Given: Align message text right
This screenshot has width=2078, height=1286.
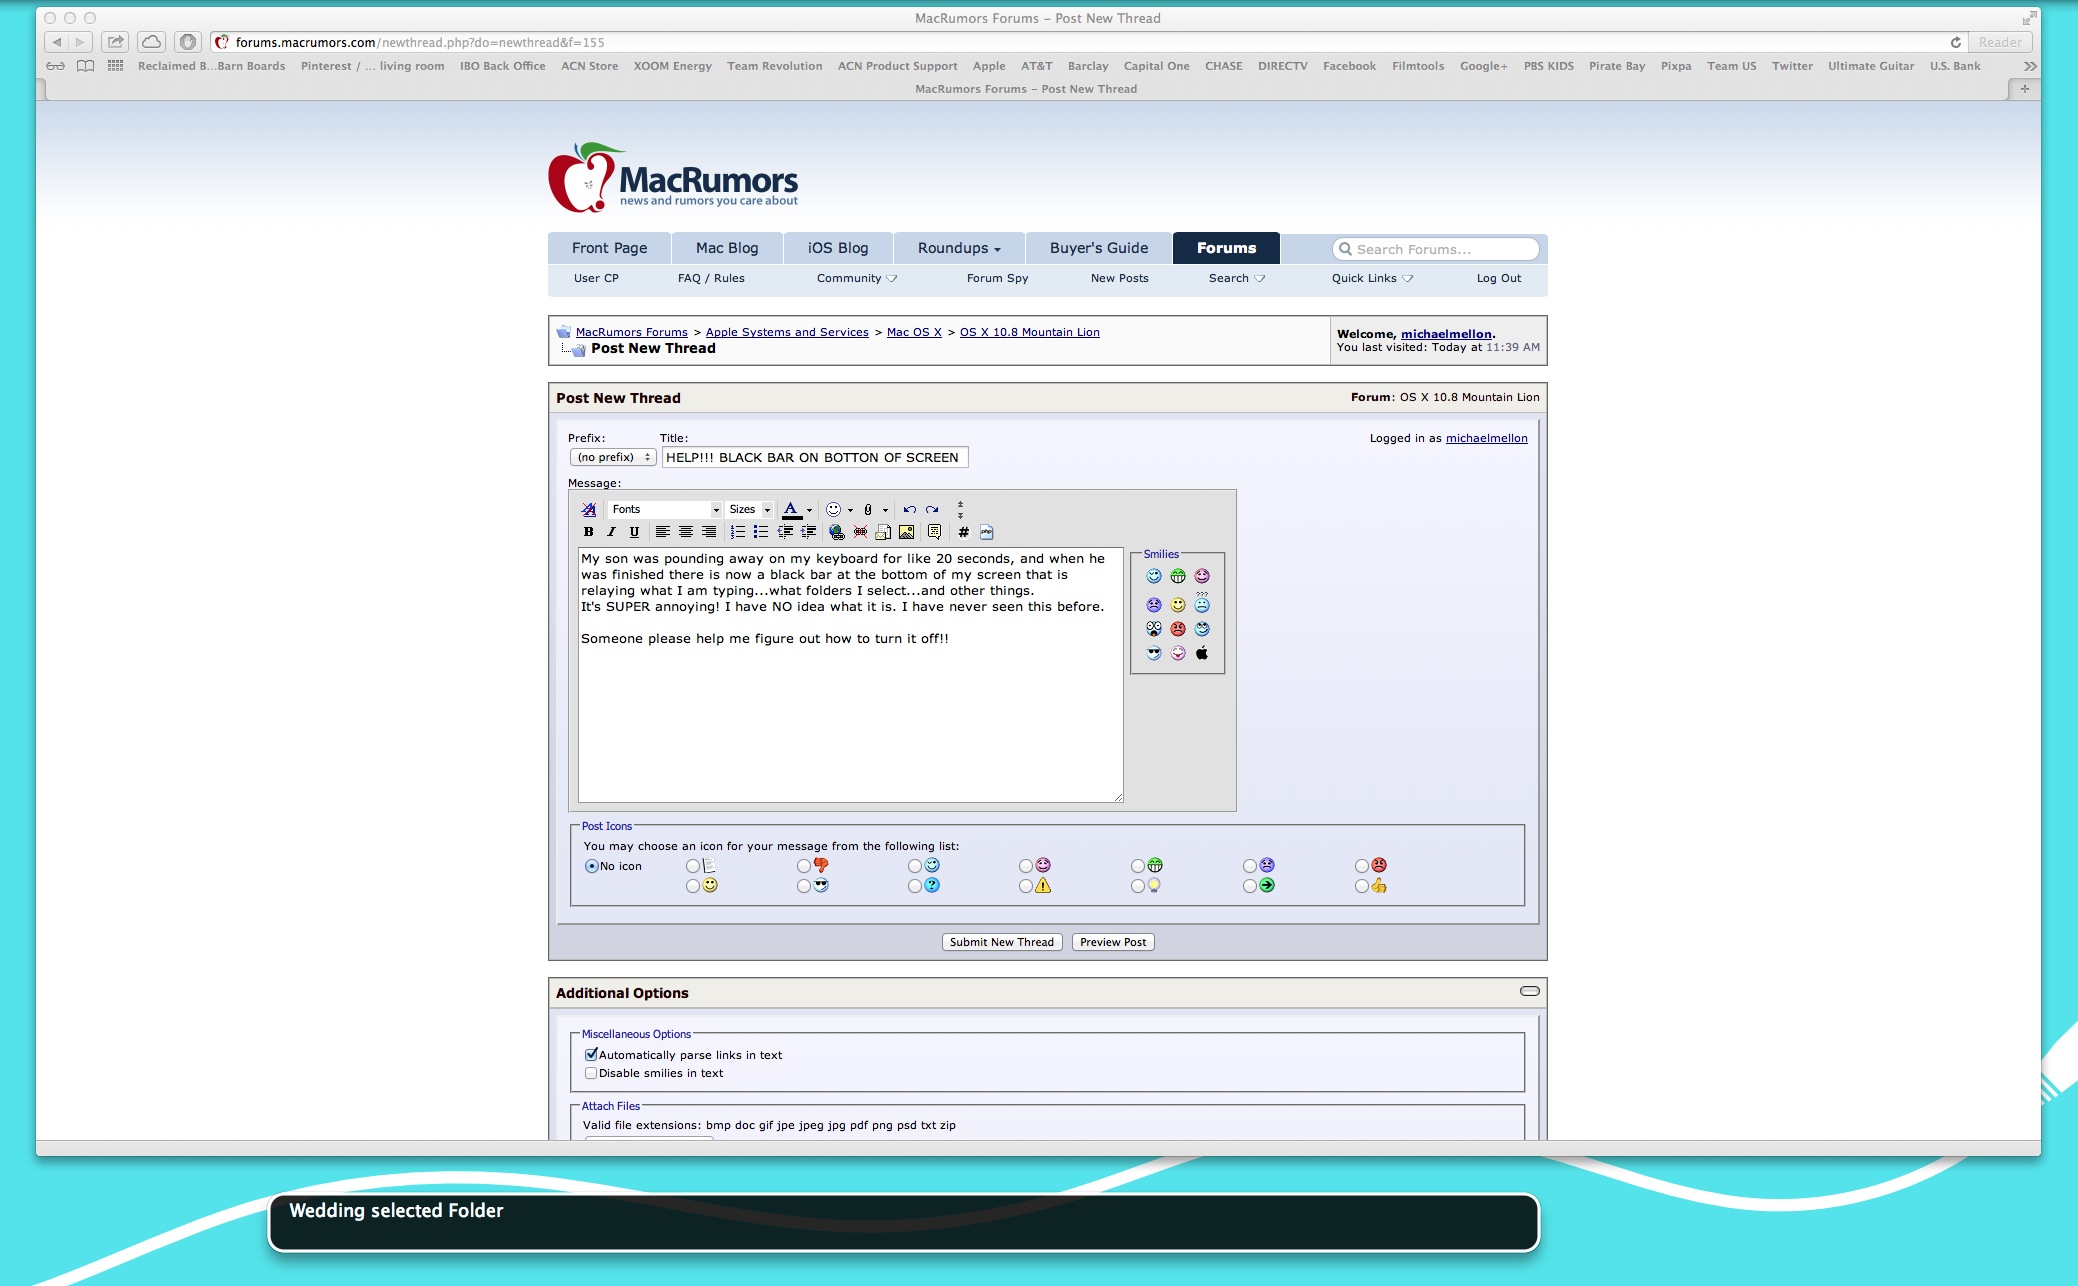Looking at the screenshot, I should pyautogui.click(x=709, y=532).
